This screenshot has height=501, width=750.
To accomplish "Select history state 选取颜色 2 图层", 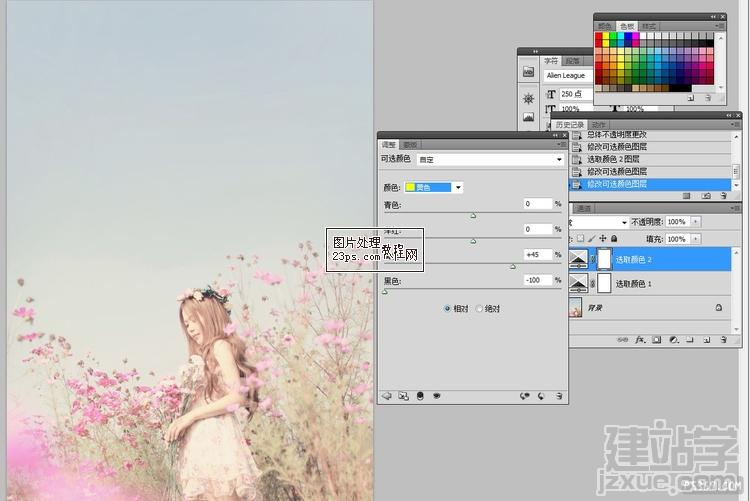I will coord(651,159).
